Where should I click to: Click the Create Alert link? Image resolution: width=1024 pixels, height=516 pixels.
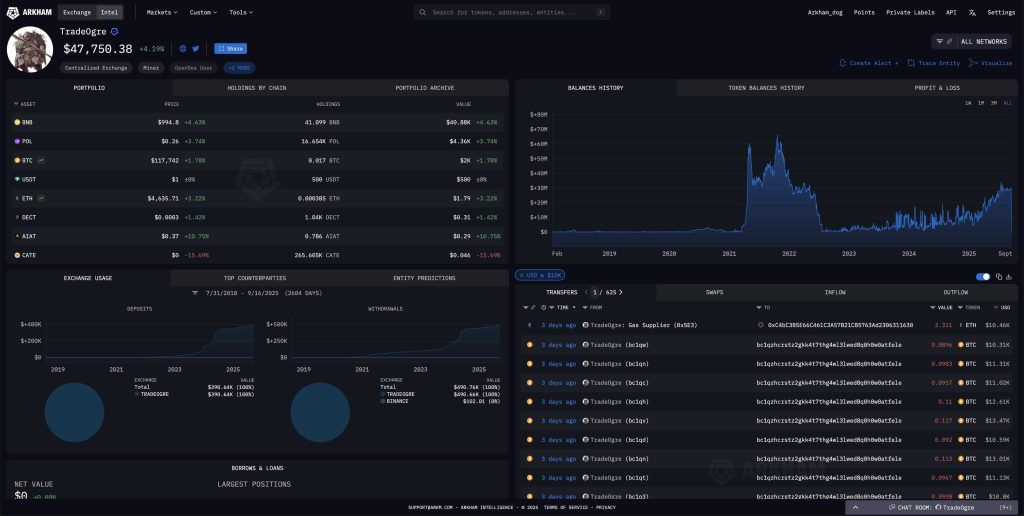(x=869, y=63)
